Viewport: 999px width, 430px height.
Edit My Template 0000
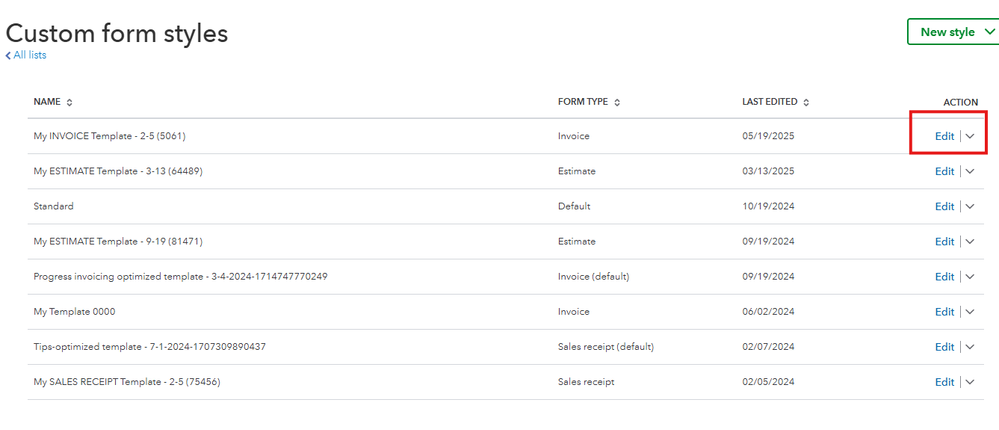(x=944, y=312)
